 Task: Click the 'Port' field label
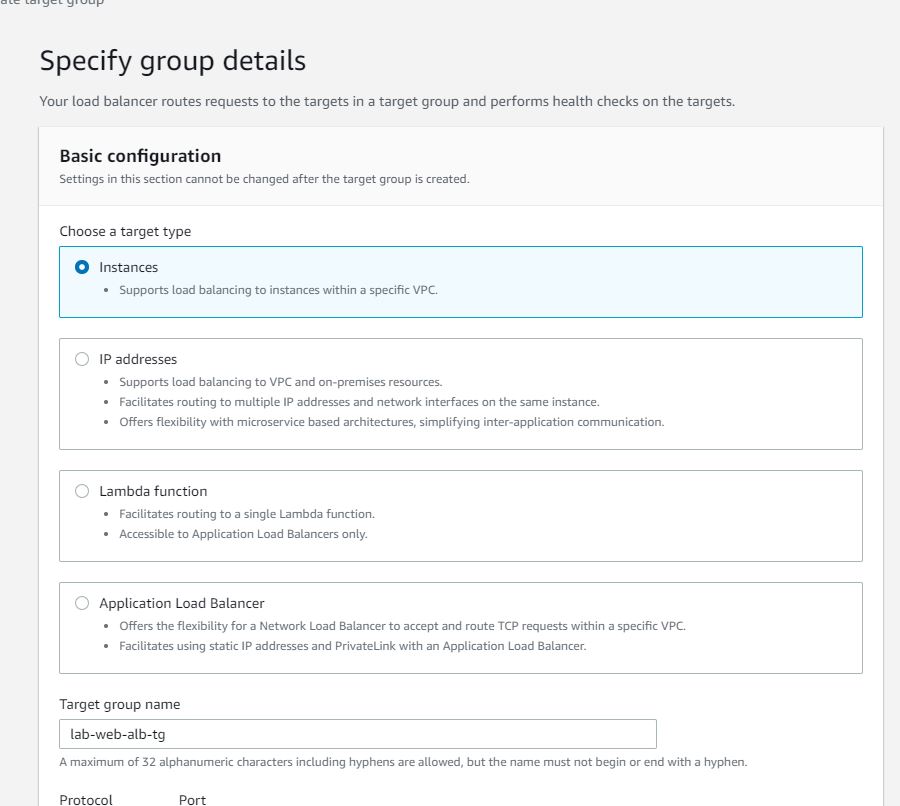[192, 799]
